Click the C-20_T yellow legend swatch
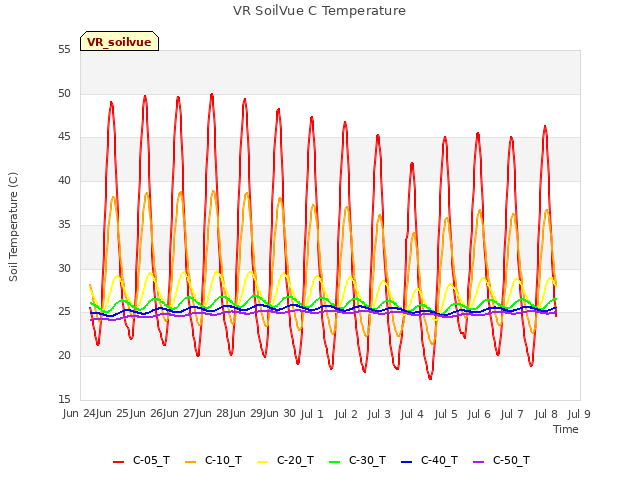Screen dimensions: 640x480 pyautogui.click(x=262, y=462)
